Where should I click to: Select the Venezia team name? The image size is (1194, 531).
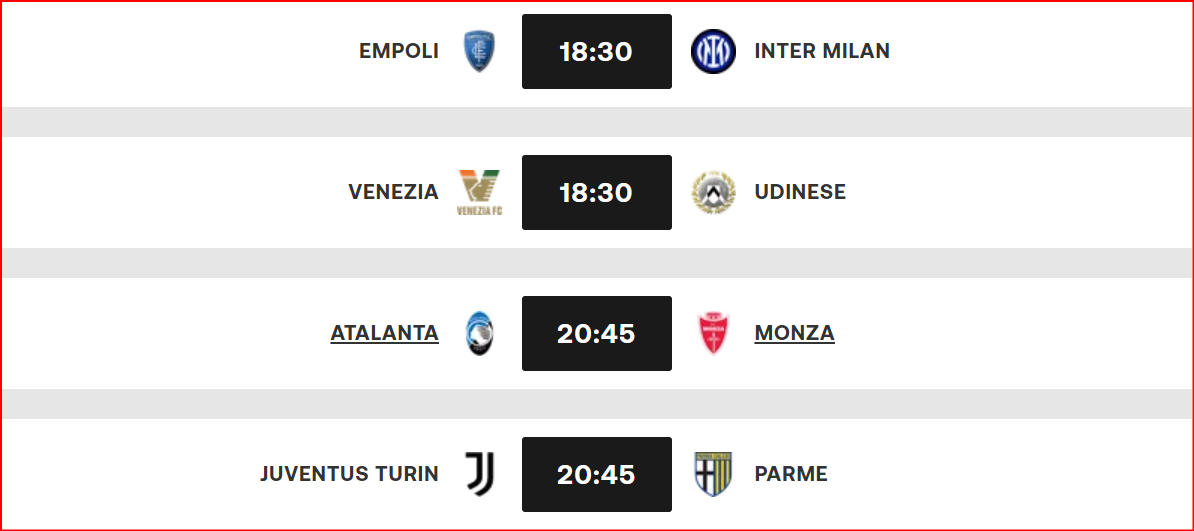pyautogui.click(x=394, y=192)
